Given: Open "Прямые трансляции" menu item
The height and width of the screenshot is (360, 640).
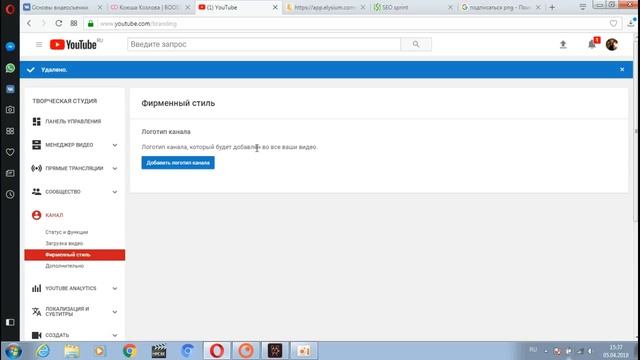Looking at the screenshot, I should point(74,168).
